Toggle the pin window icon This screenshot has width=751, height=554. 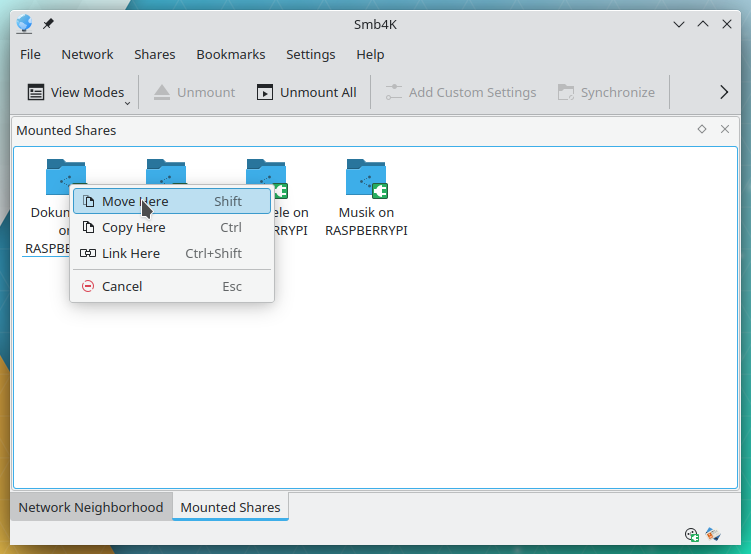(48, 24)
